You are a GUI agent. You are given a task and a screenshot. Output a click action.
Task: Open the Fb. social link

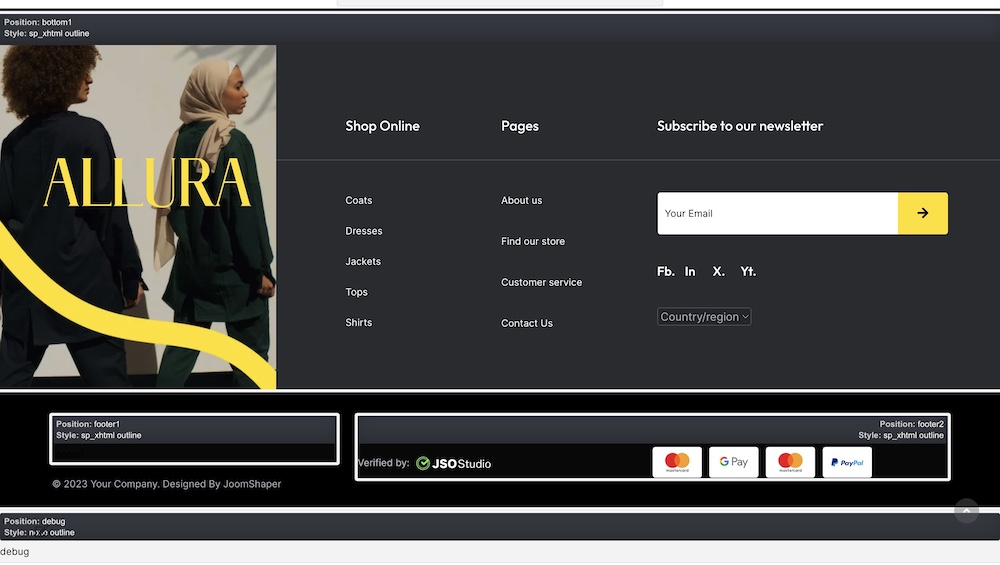click(x=665, y=271)
